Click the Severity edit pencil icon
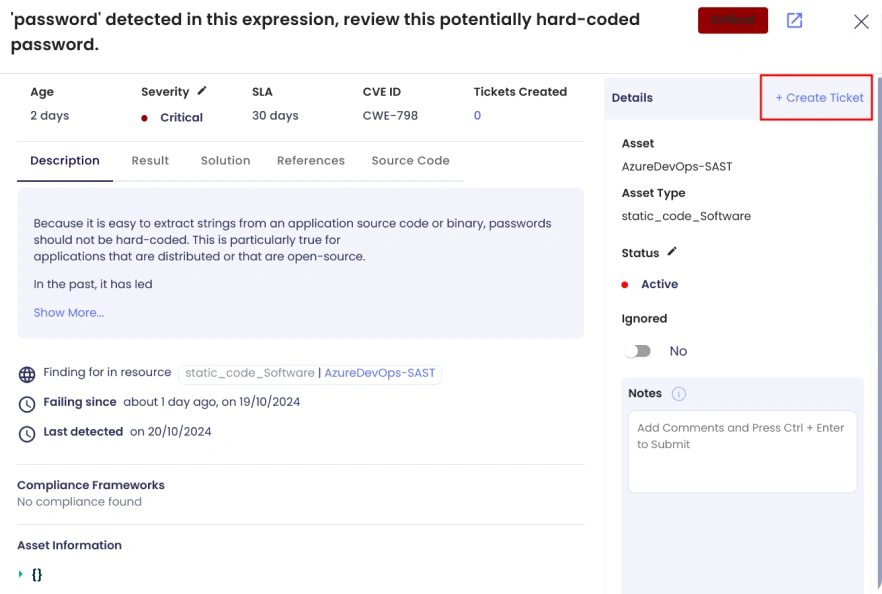Screen dimensions: 882x594 pos(202,91)
